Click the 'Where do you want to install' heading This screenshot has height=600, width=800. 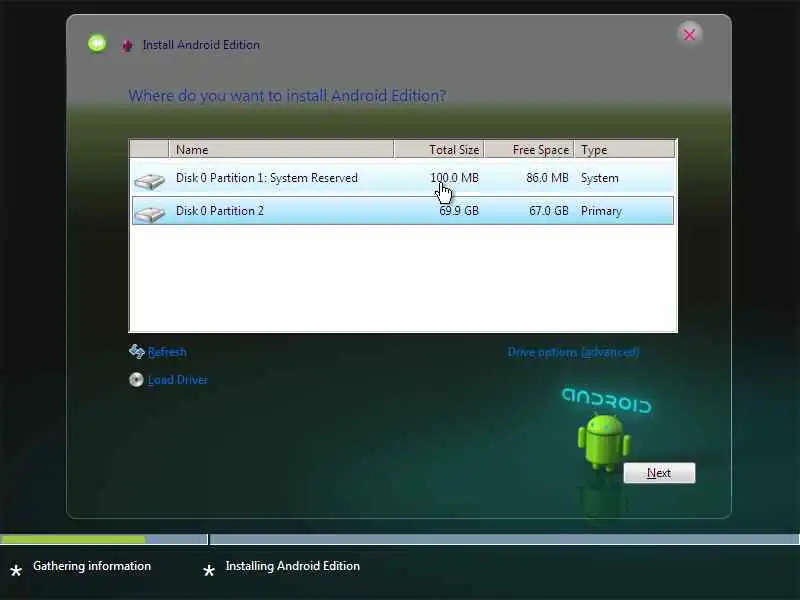287,95
